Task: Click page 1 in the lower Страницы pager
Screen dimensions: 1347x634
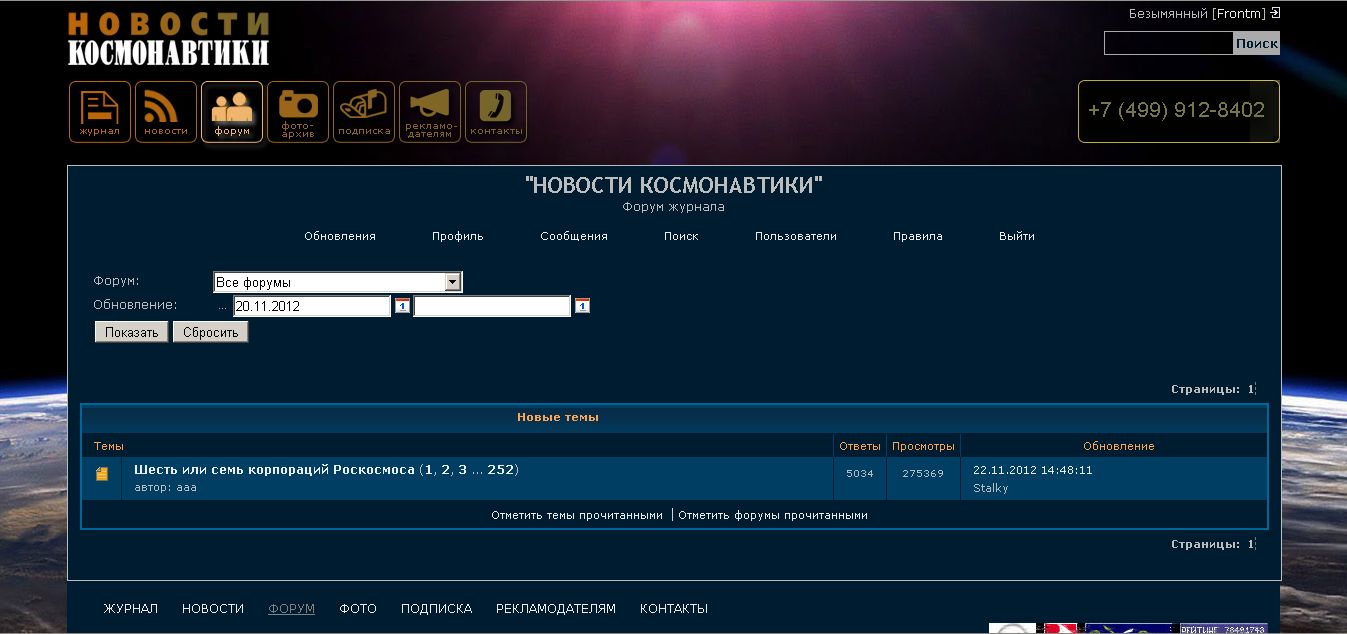Action: tap(1250, 544)
